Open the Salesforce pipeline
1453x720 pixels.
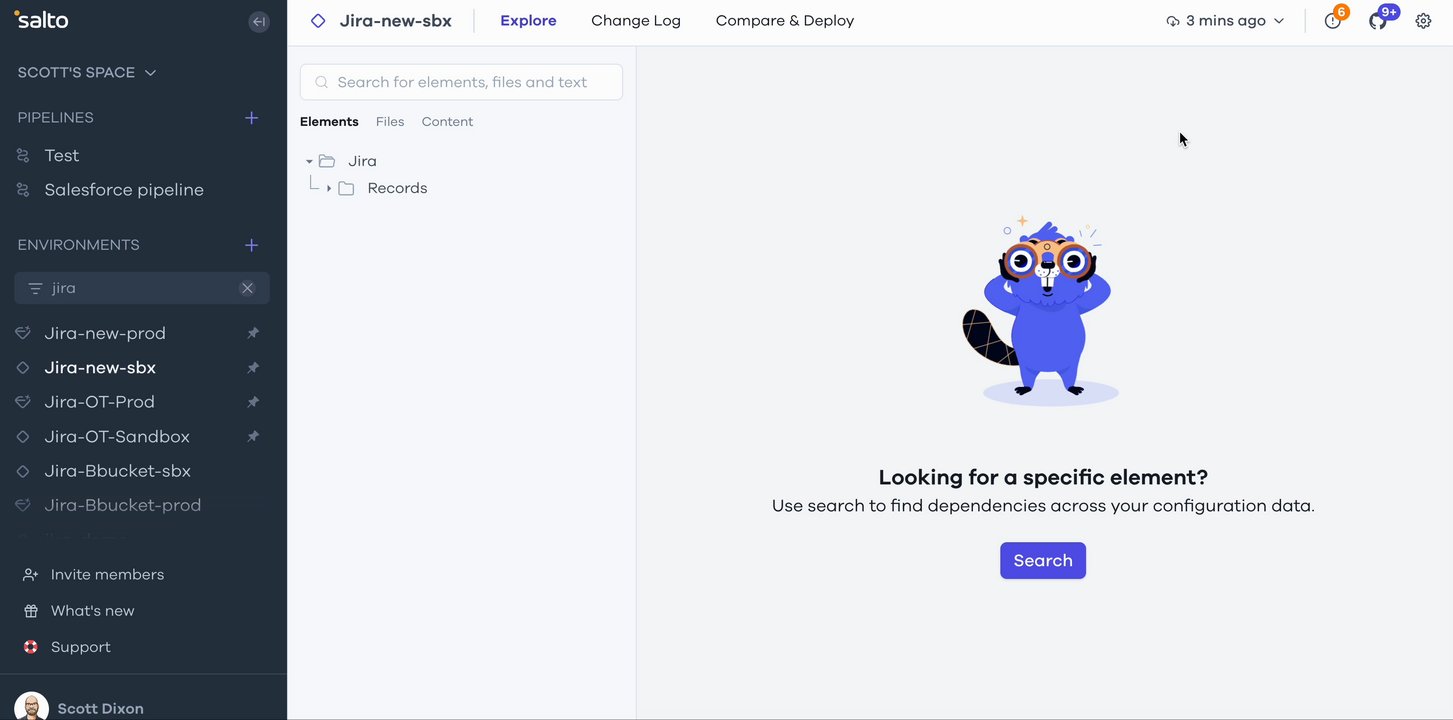(124, 190)
